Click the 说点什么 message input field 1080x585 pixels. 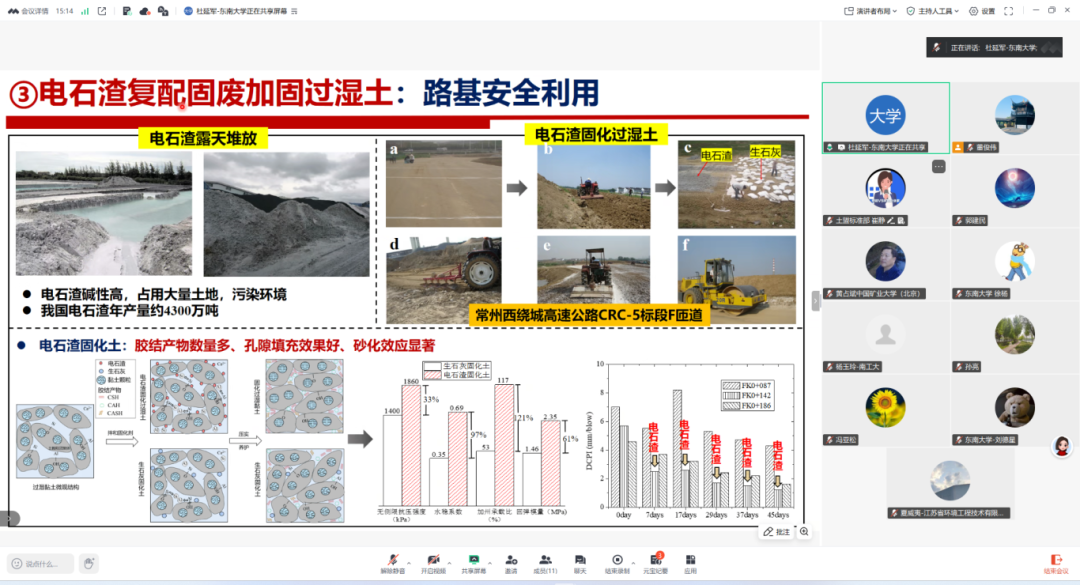click(x=41, y=564)
